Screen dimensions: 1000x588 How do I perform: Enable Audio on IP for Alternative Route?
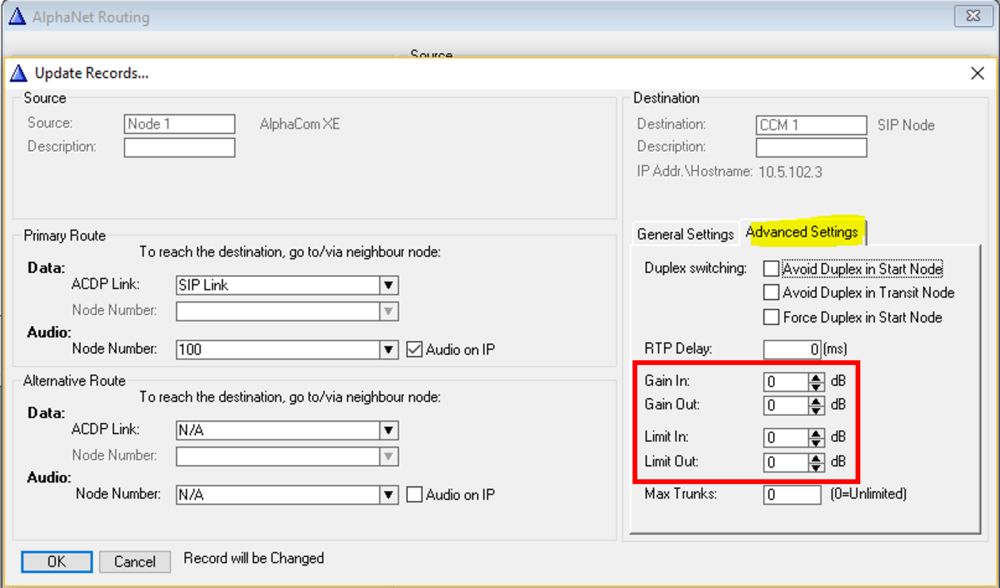point(416,494)
